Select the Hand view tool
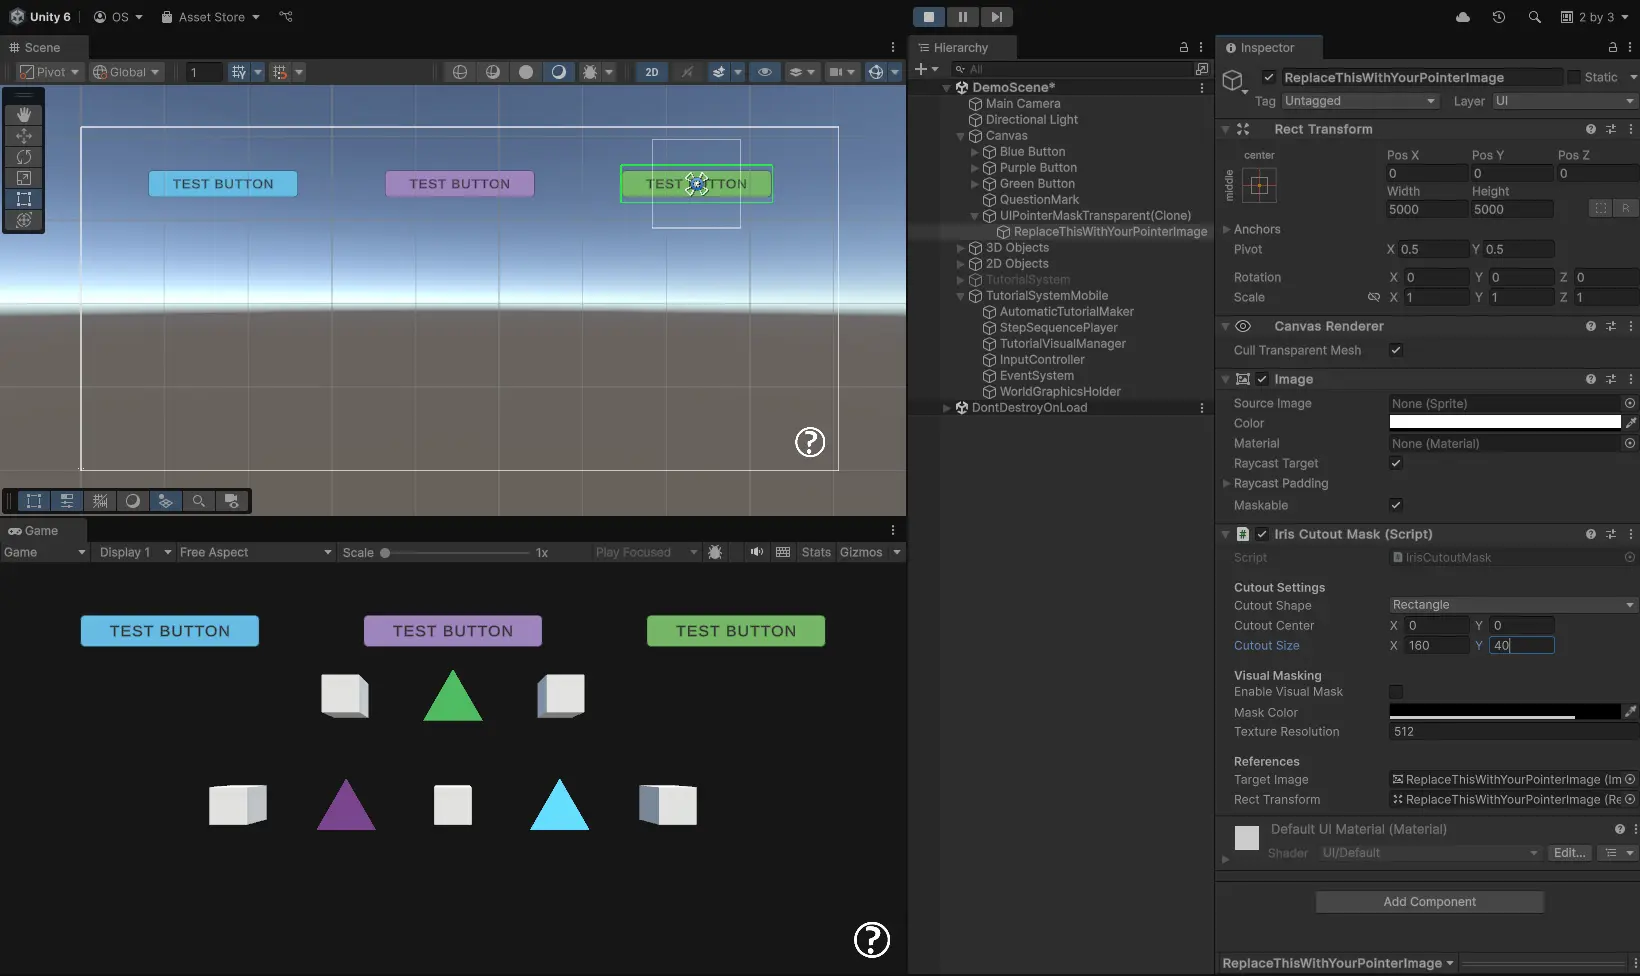This screenshot has height=976, width=1640. tap(24, 115)
